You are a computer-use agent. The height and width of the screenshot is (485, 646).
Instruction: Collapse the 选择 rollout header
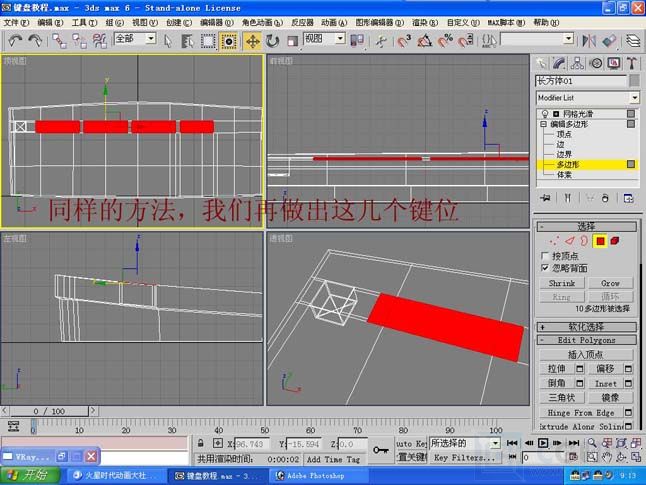586,226
